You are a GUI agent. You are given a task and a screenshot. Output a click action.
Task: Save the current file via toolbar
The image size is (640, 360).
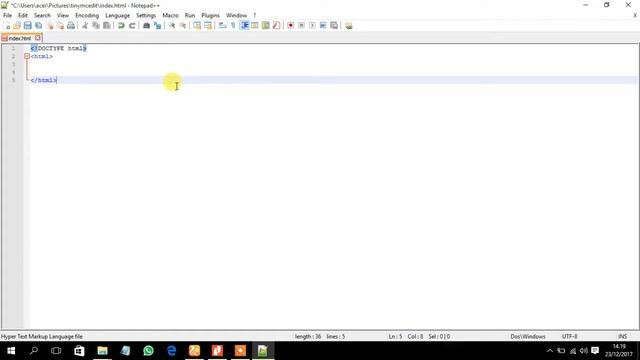[x=27, y=26]
